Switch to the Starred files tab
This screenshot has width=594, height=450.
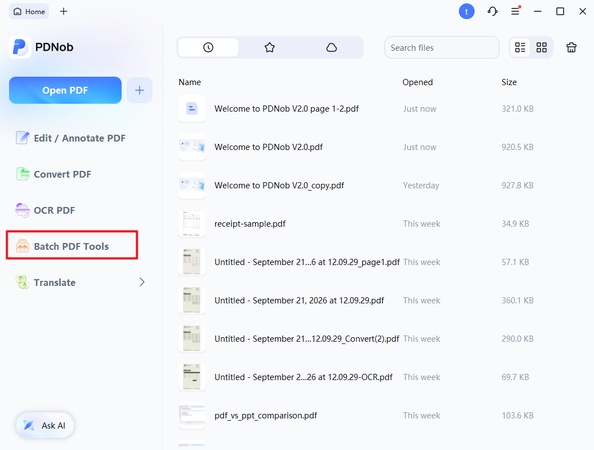270,47
